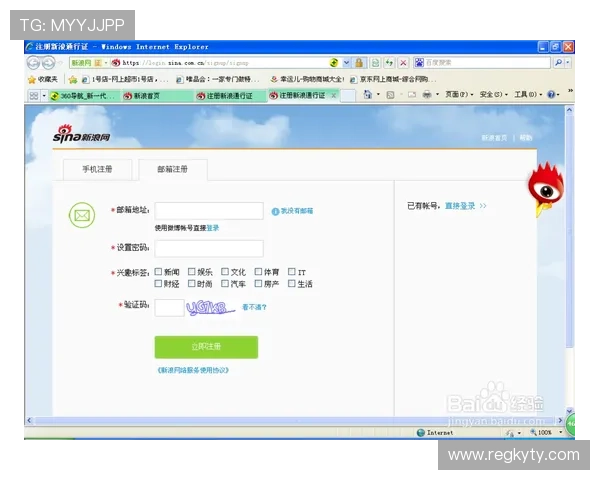The height and width of the screenshot is (480, 600).
Task: Go back with the browser Back arrow
Action: [x=34, y=62]
